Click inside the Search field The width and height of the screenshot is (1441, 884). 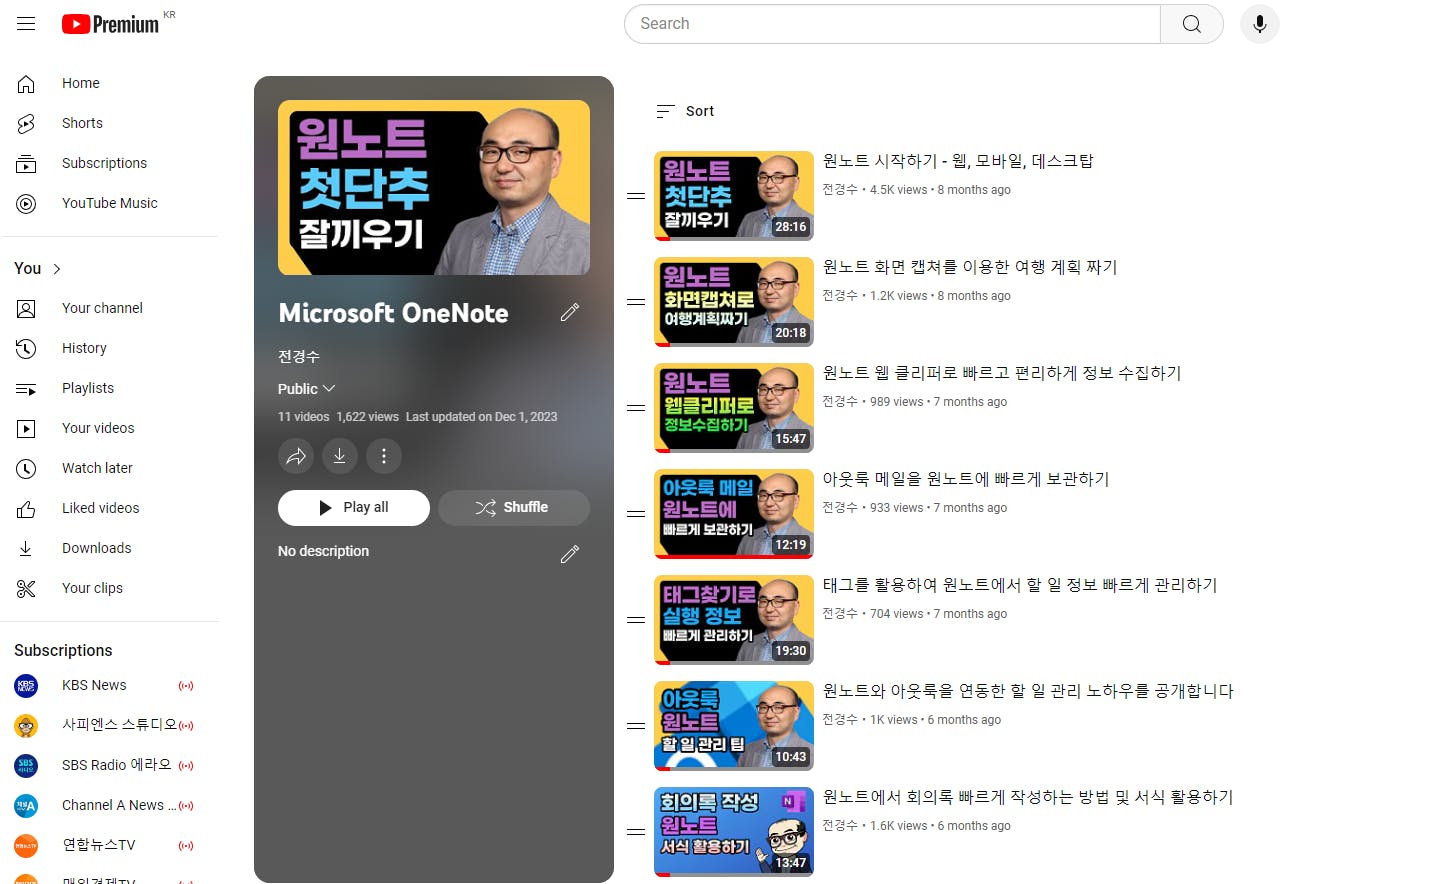pyautogui.click(x=892, y=24)
